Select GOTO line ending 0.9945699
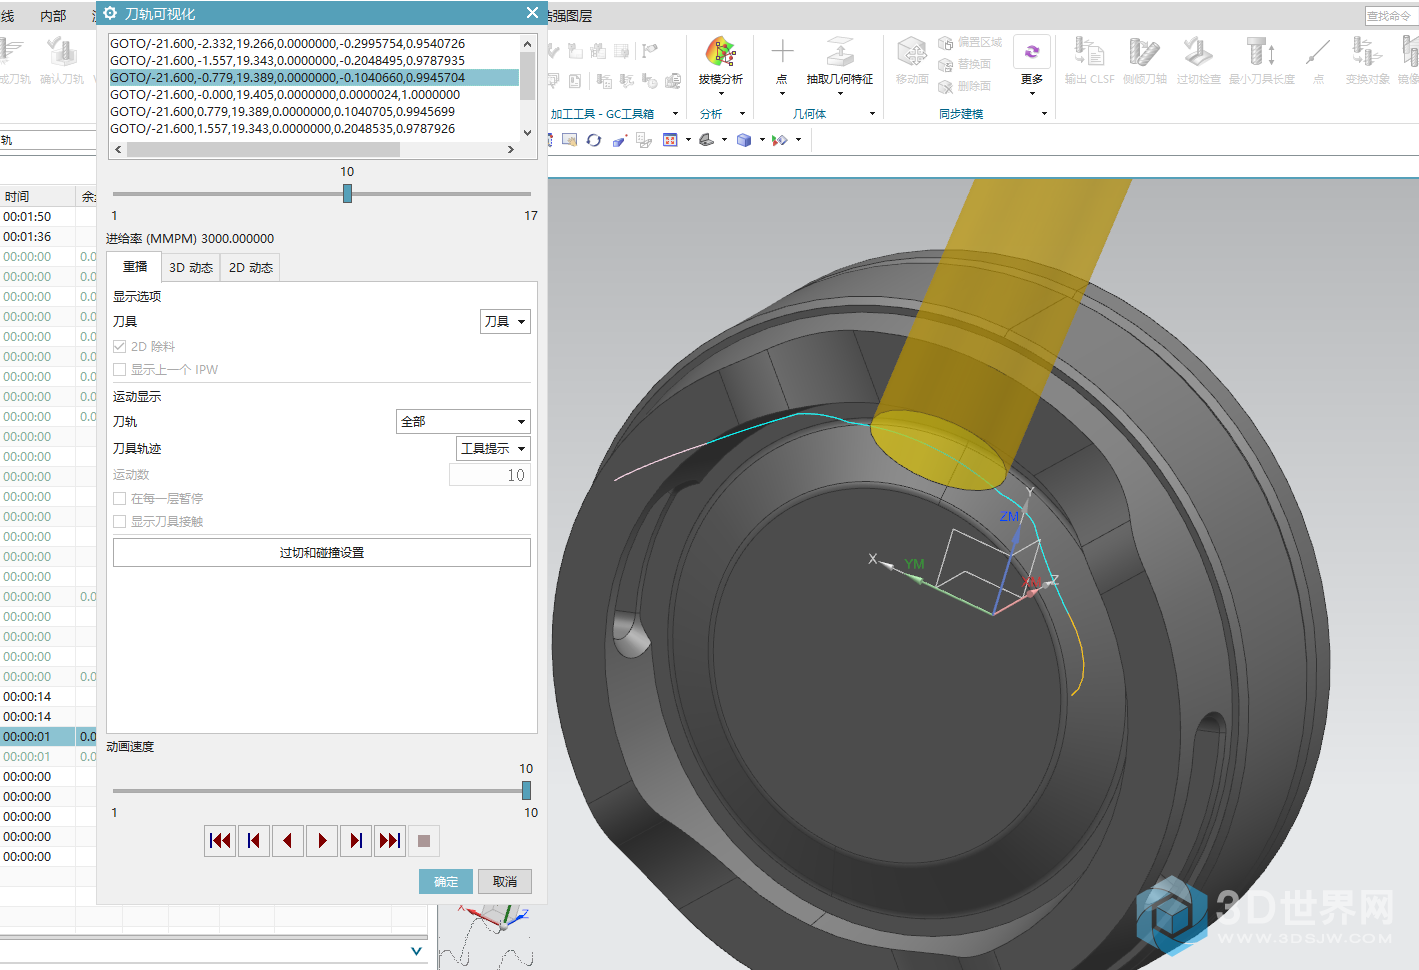The image size is (1419, 970). [x=314, y=111]
